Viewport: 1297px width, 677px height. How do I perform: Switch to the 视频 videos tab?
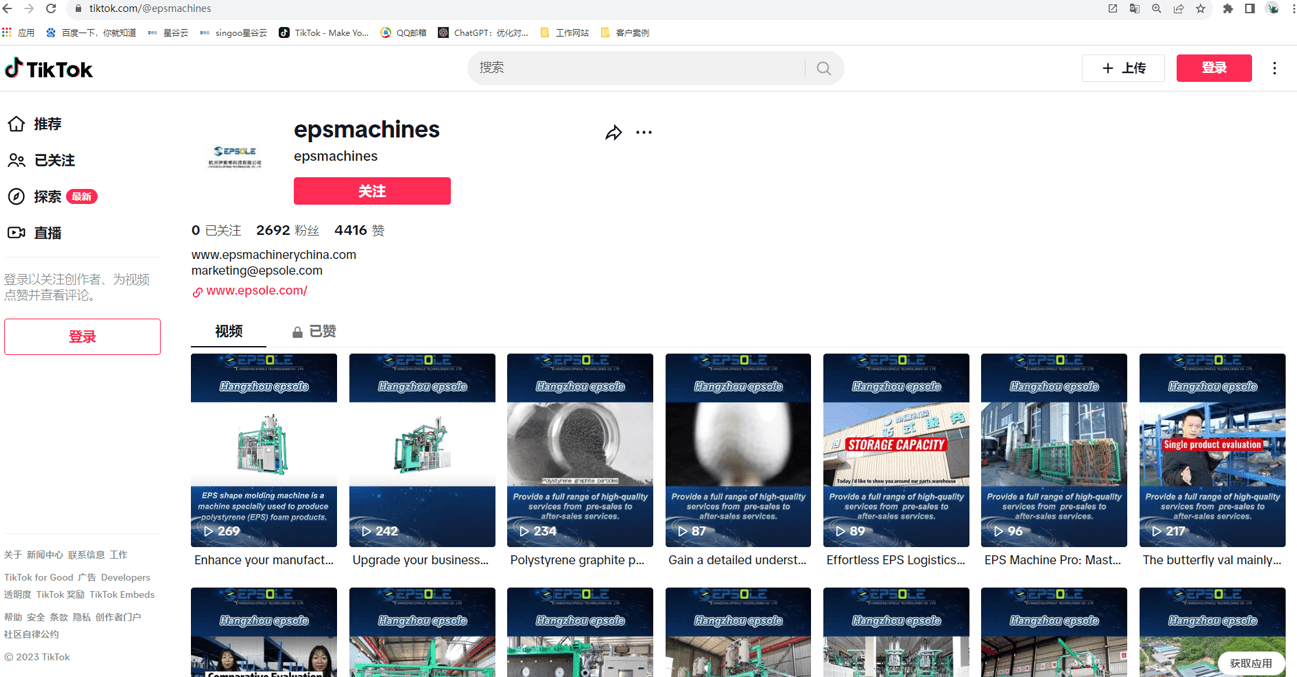point(228,331)
